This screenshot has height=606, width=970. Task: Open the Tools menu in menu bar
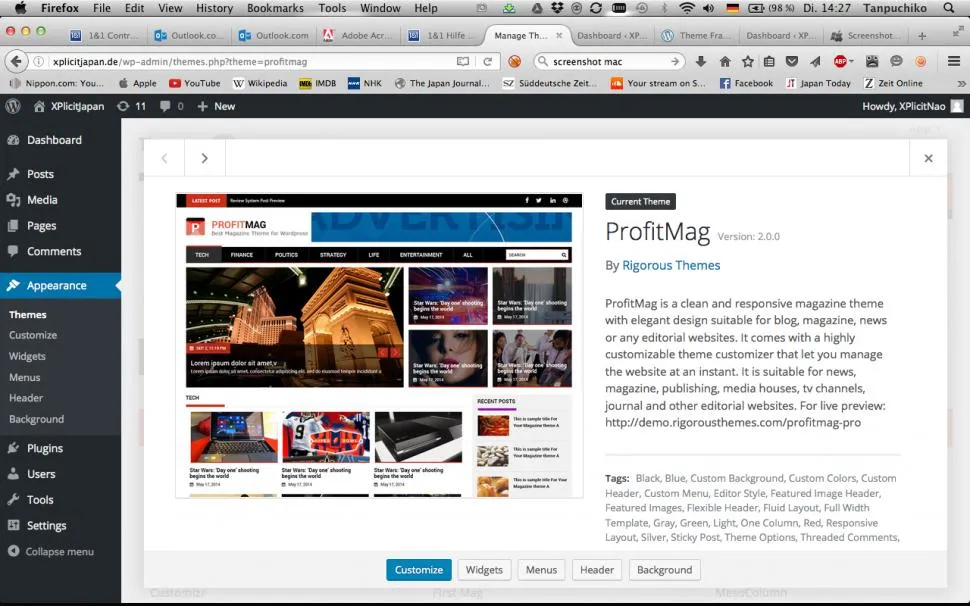332,8
